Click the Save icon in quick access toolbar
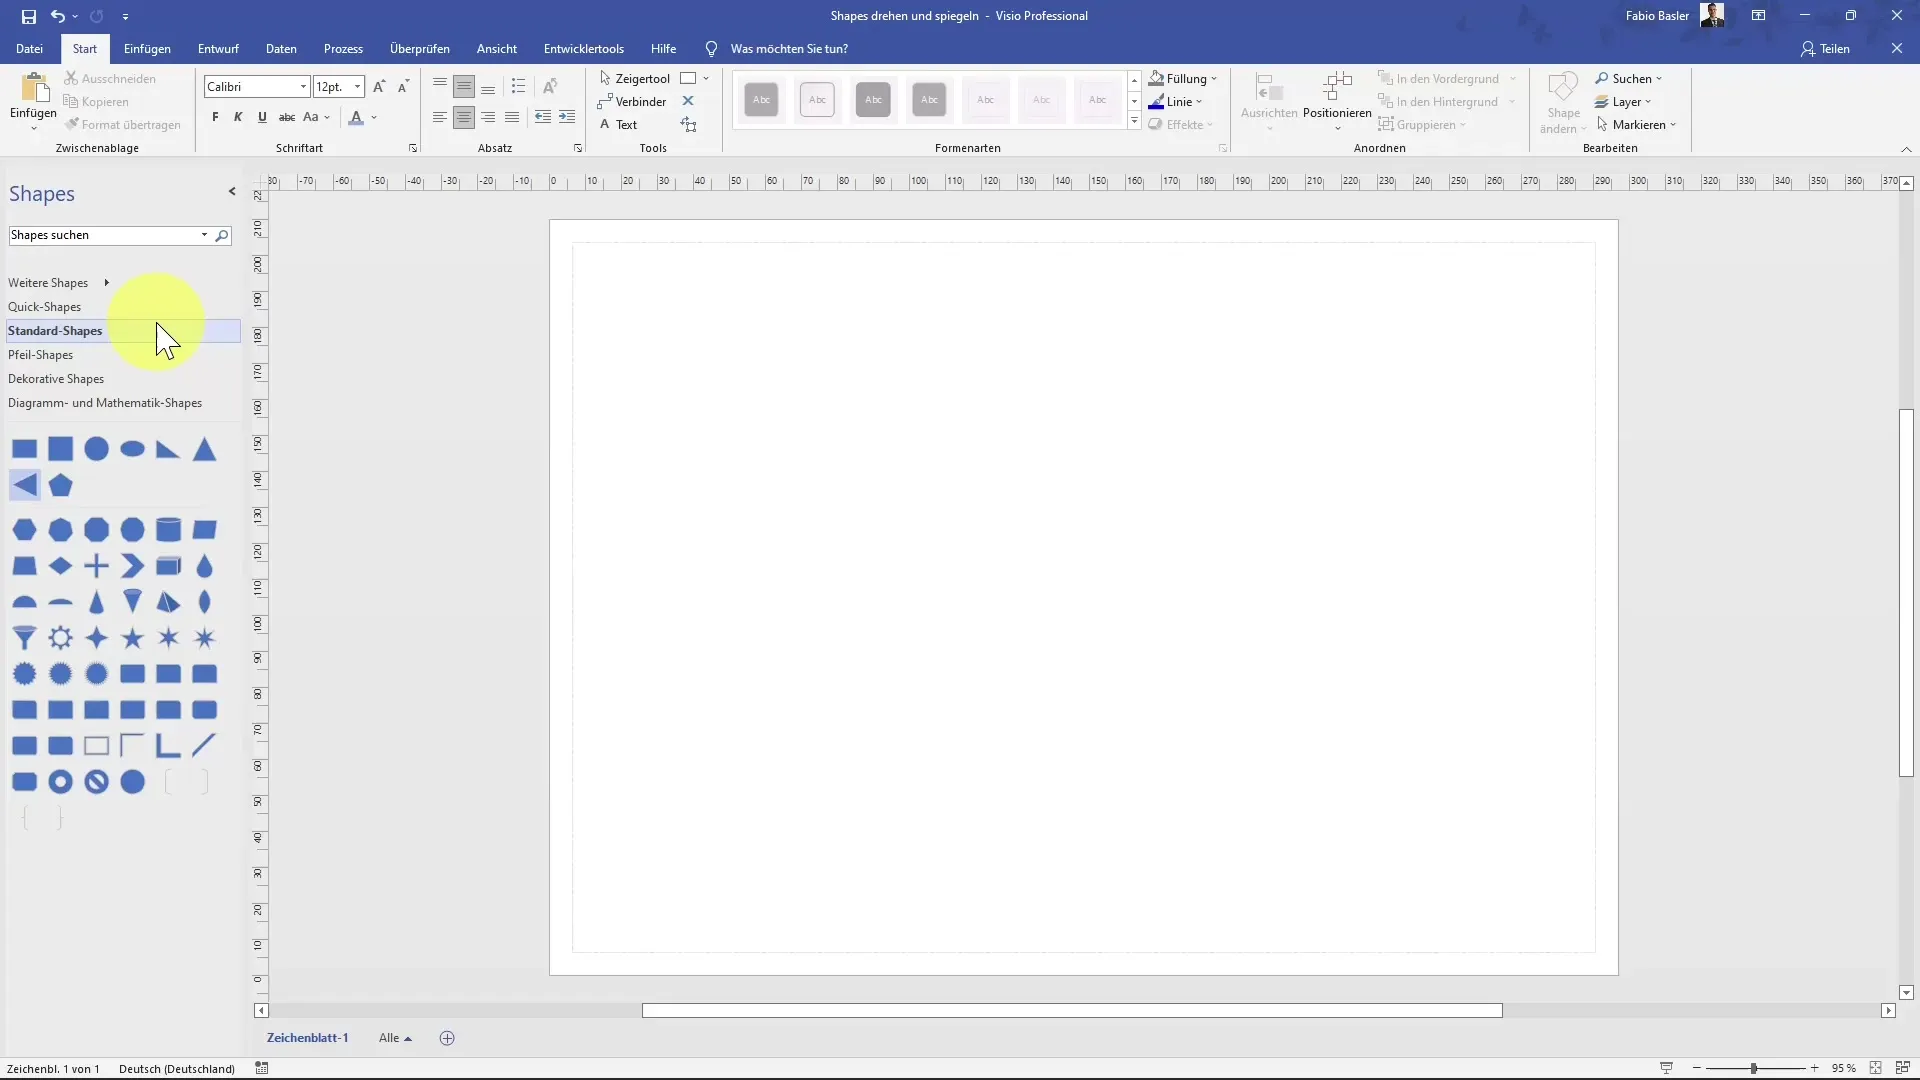1920x1080 pixels. [28, 16]
